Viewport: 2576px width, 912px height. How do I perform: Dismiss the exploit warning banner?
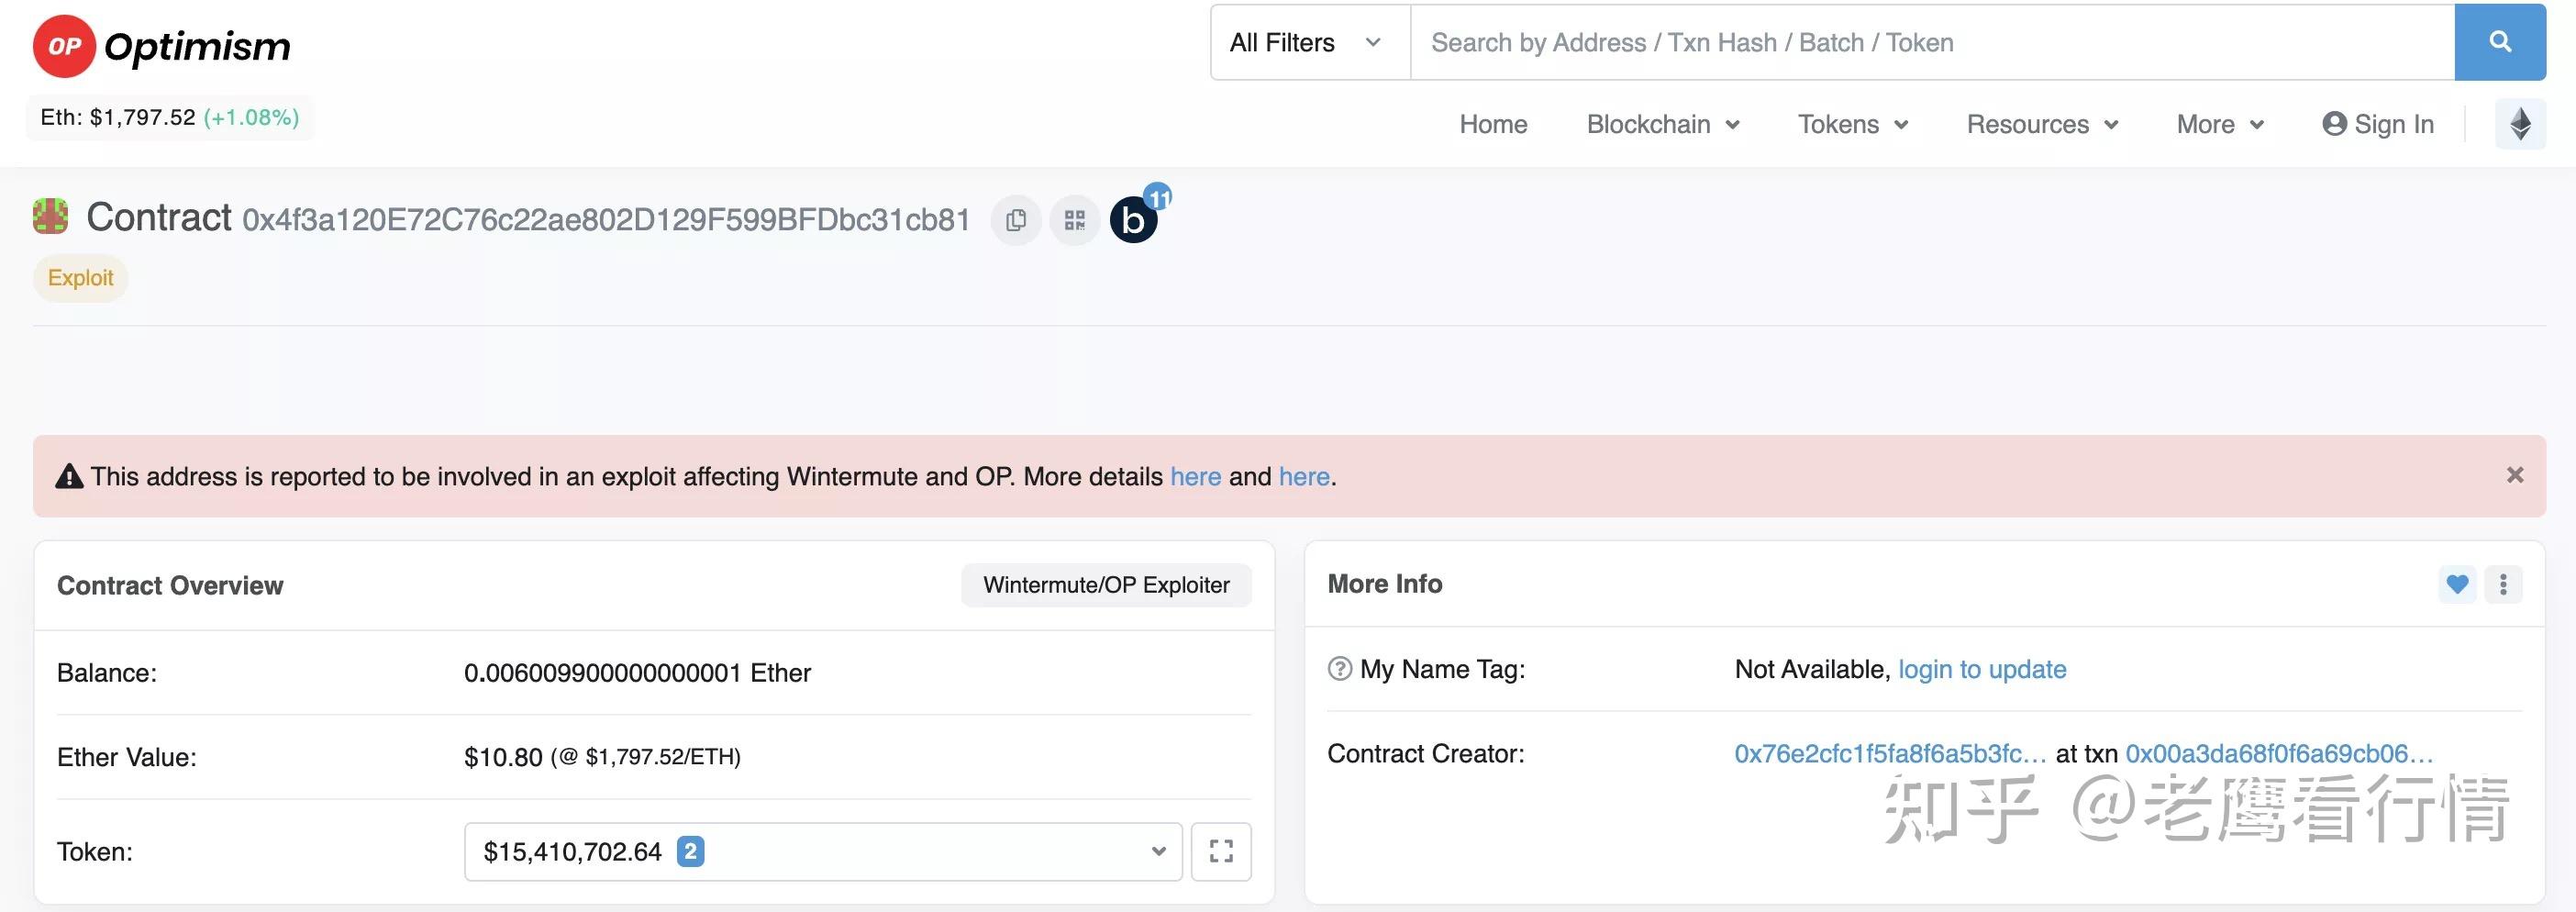tap(2515, 475)
